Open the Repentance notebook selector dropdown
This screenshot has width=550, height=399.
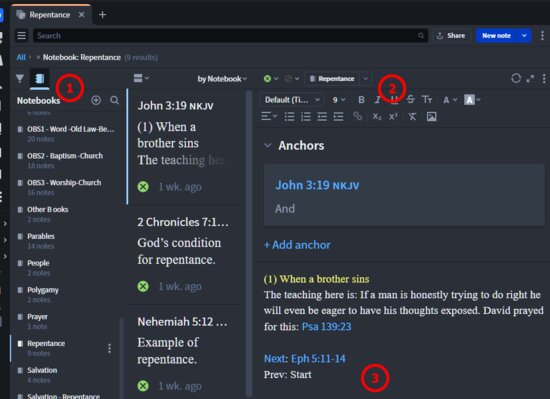365,79
